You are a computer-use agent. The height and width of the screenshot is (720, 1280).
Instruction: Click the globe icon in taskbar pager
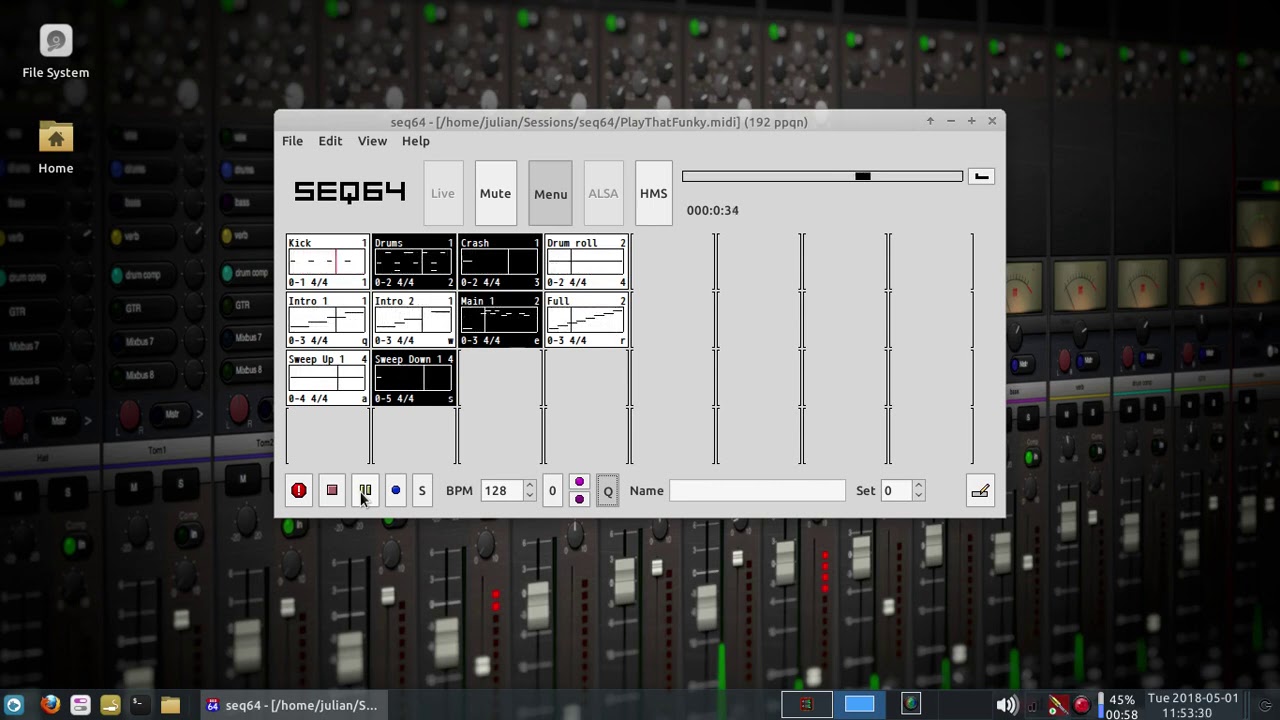click(x=911, y=705)
